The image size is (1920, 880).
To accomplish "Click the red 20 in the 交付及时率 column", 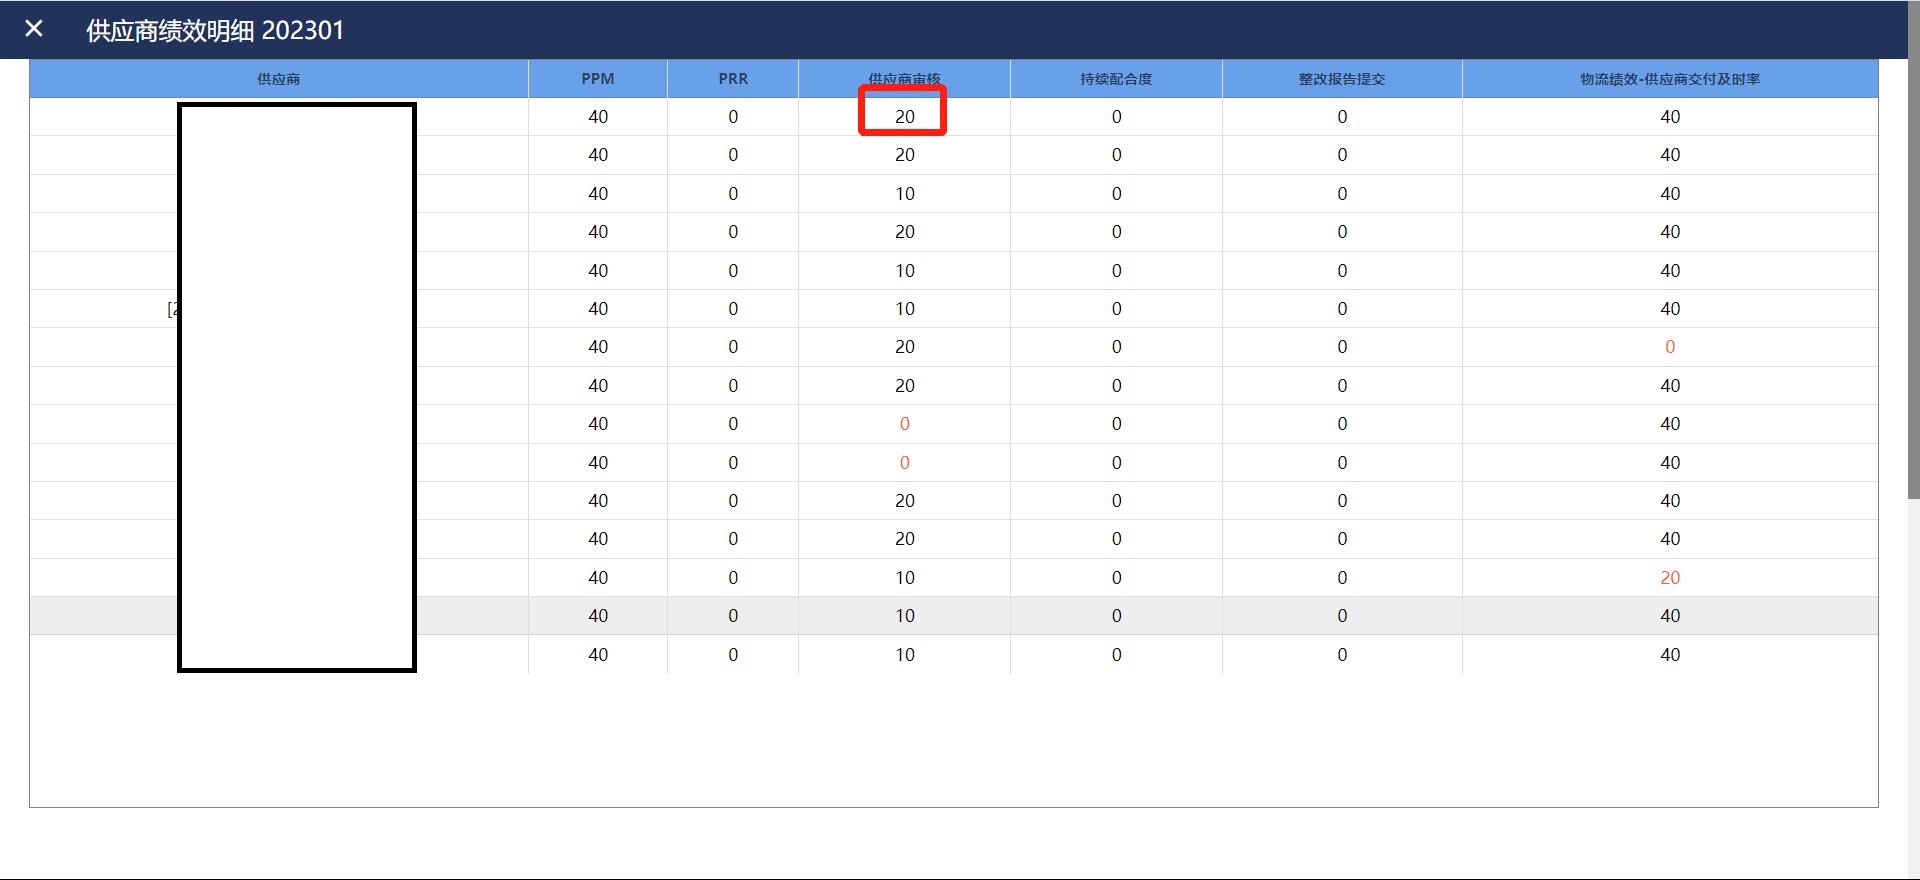I will (x=1670, y=578).
